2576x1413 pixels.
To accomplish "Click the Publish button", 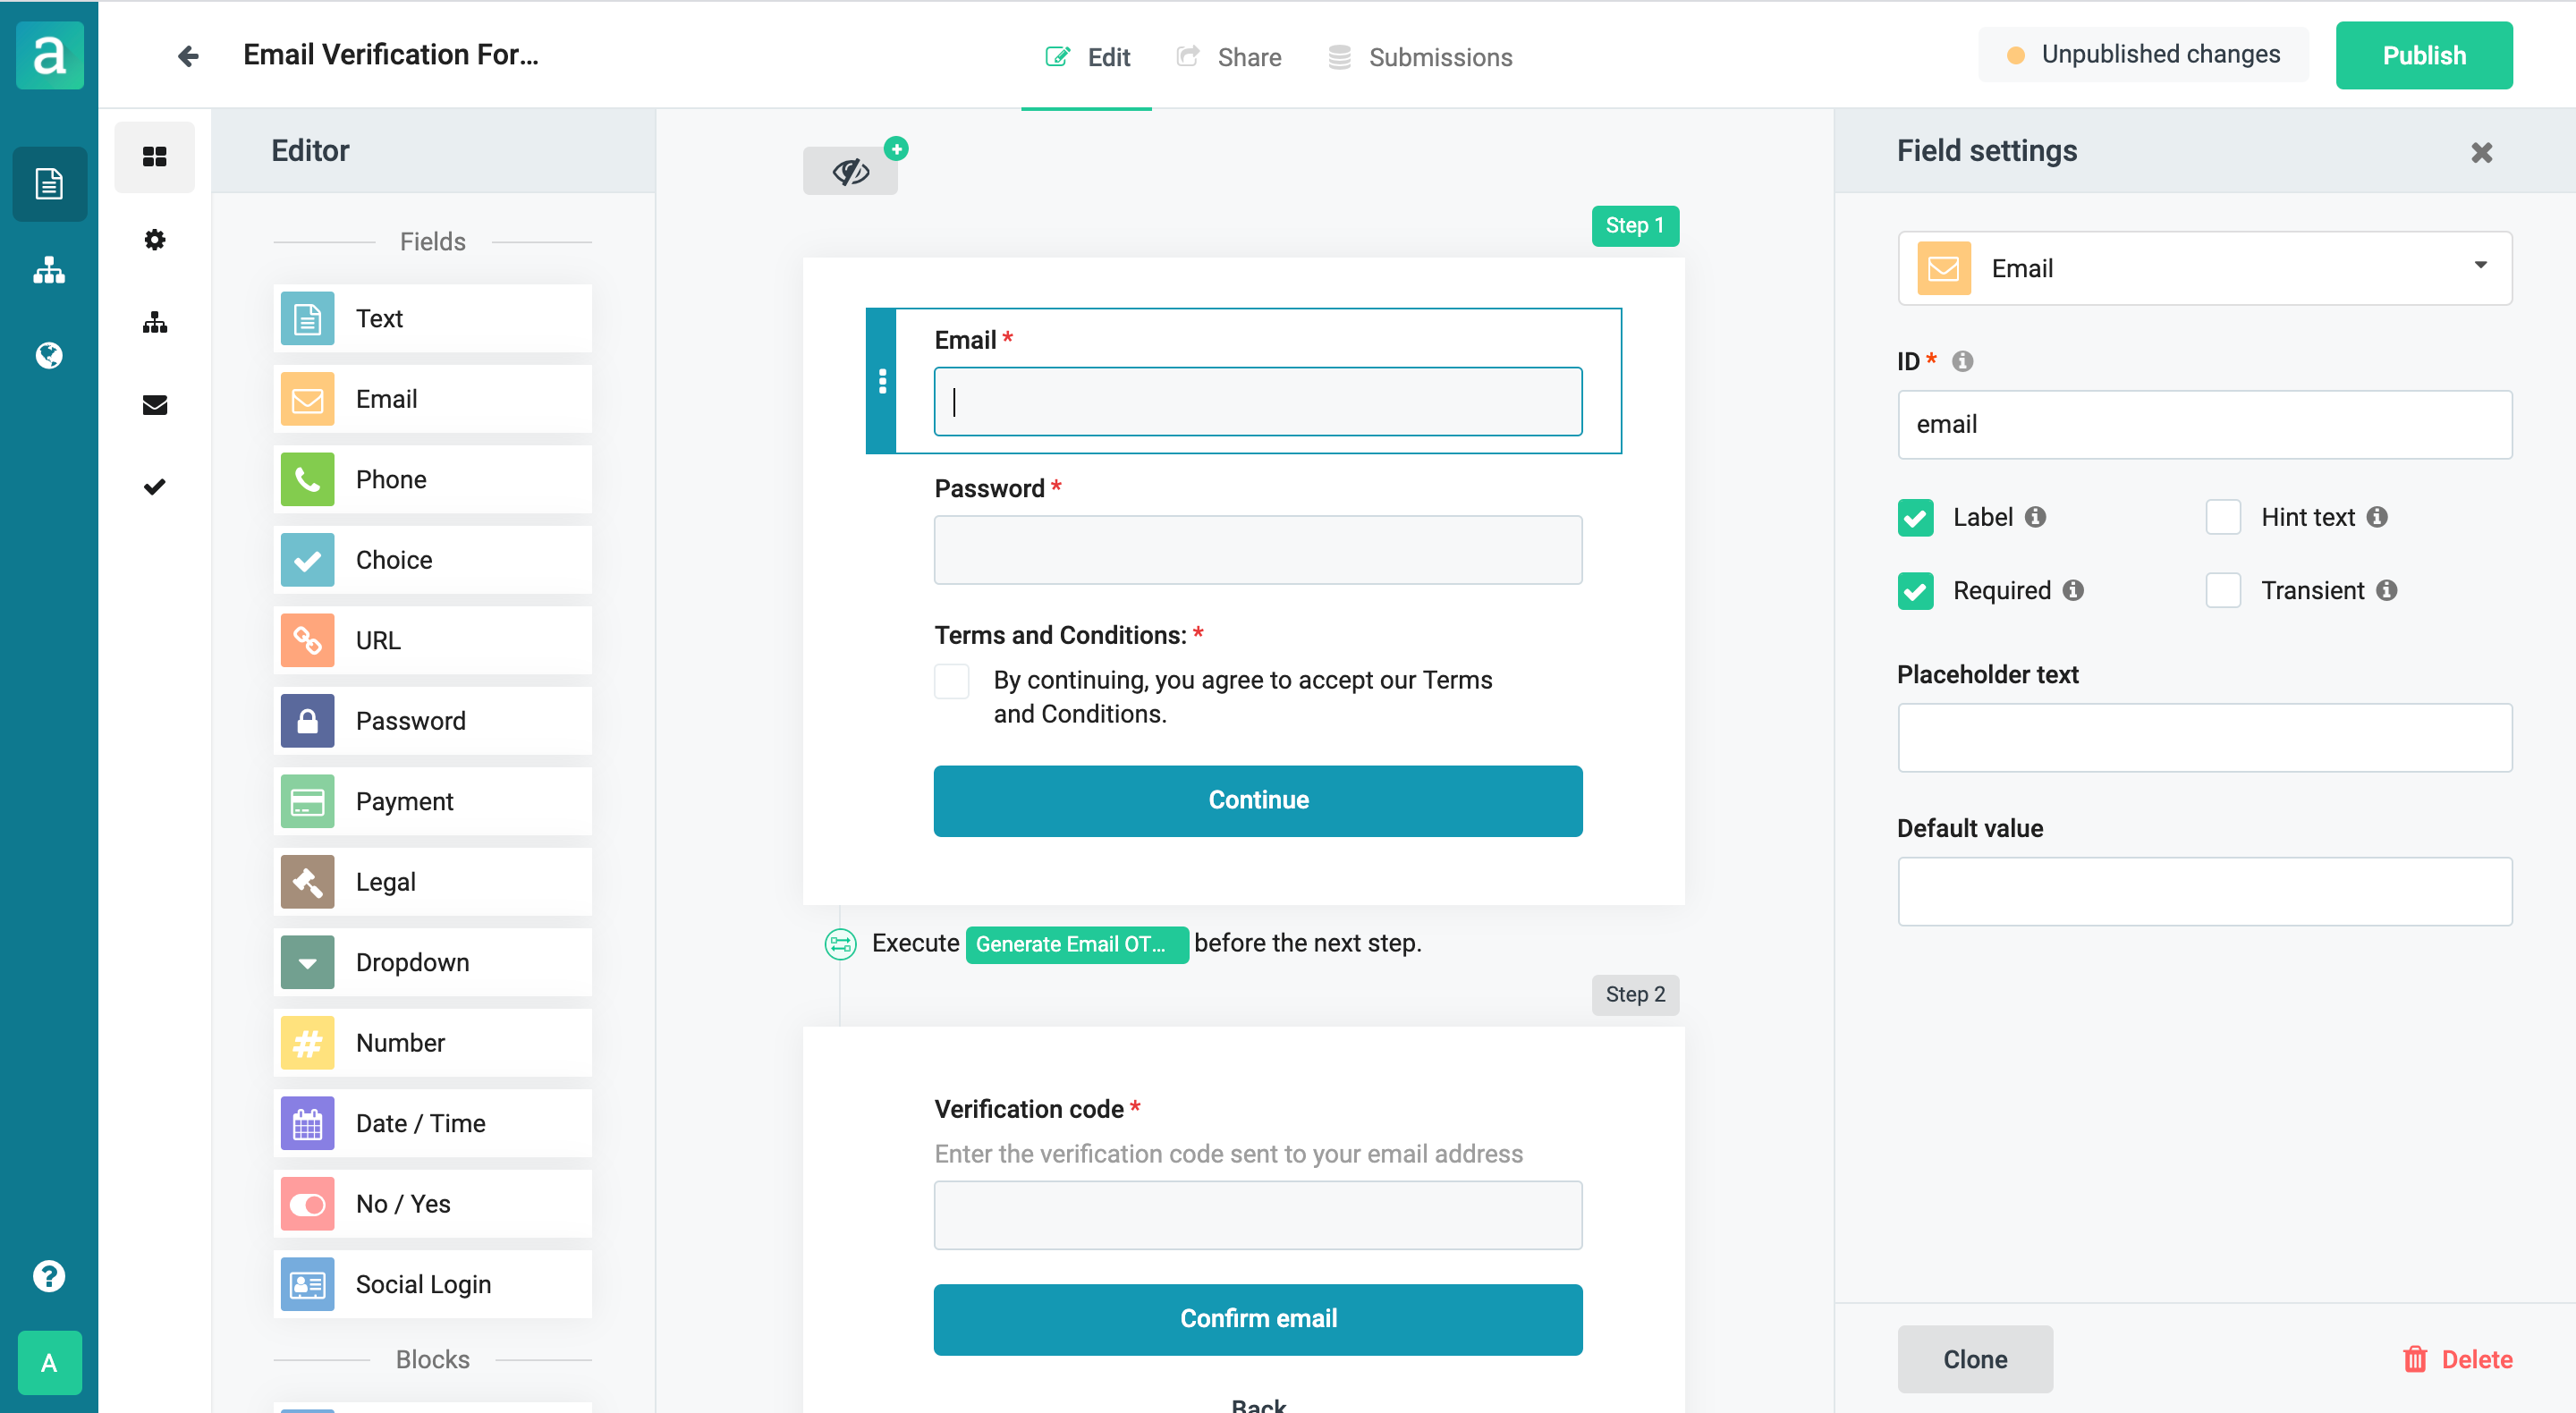I will tap(2424, 56).
